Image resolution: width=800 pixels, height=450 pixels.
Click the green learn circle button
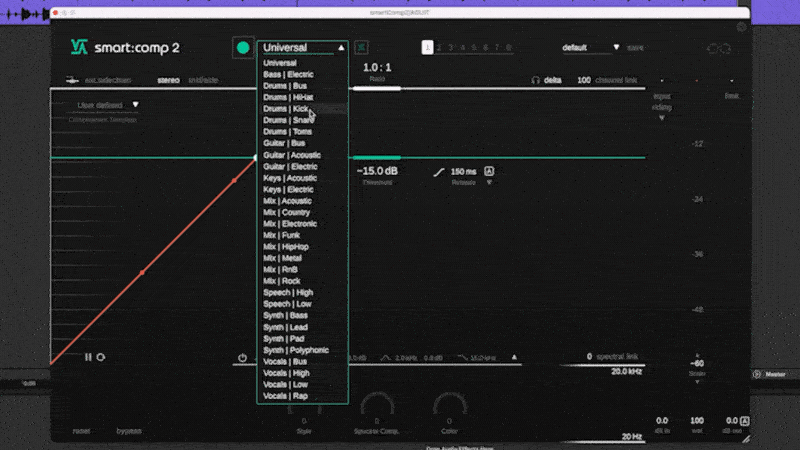(243, 47)
